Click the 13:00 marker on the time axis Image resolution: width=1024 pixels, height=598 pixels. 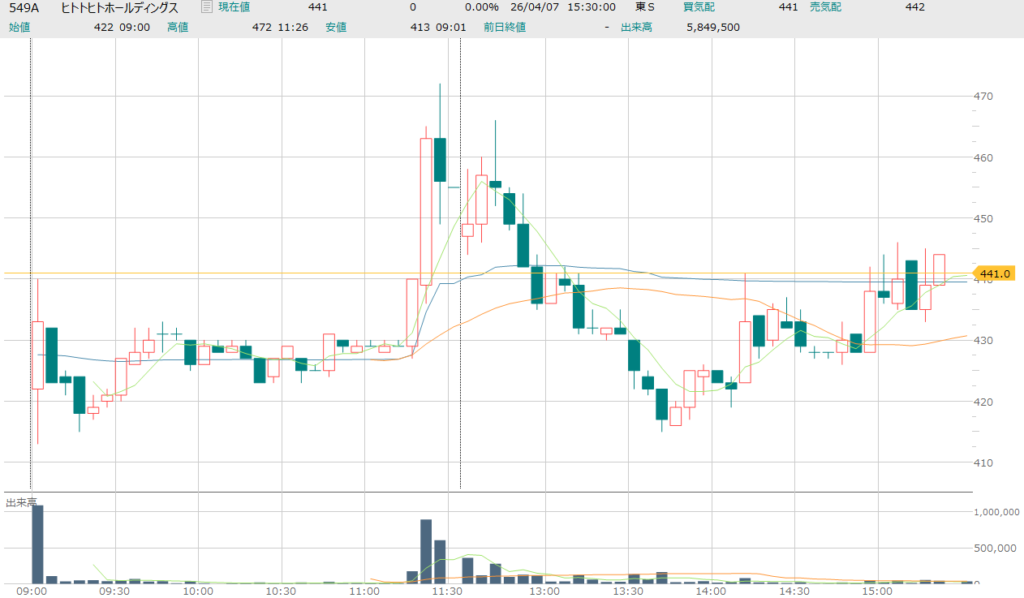543,592
